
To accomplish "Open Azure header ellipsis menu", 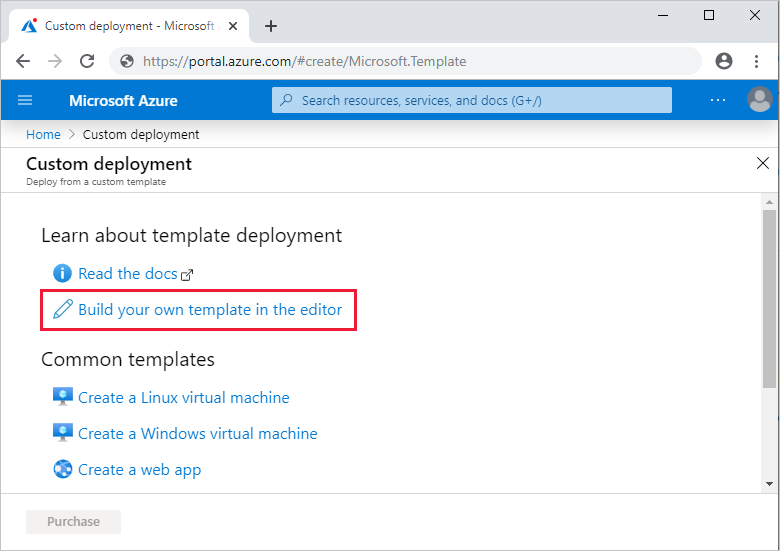I will click(x=718, y=100).
